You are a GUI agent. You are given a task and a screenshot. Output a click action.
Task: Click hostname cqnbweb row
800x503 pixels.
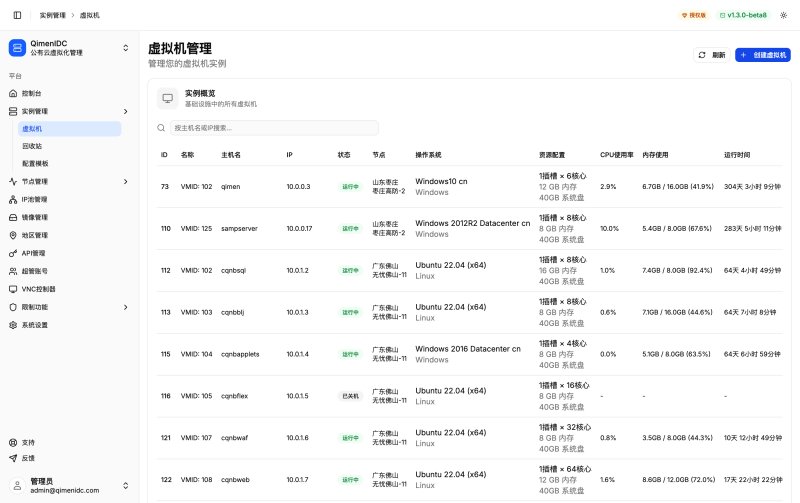point(235,480)
